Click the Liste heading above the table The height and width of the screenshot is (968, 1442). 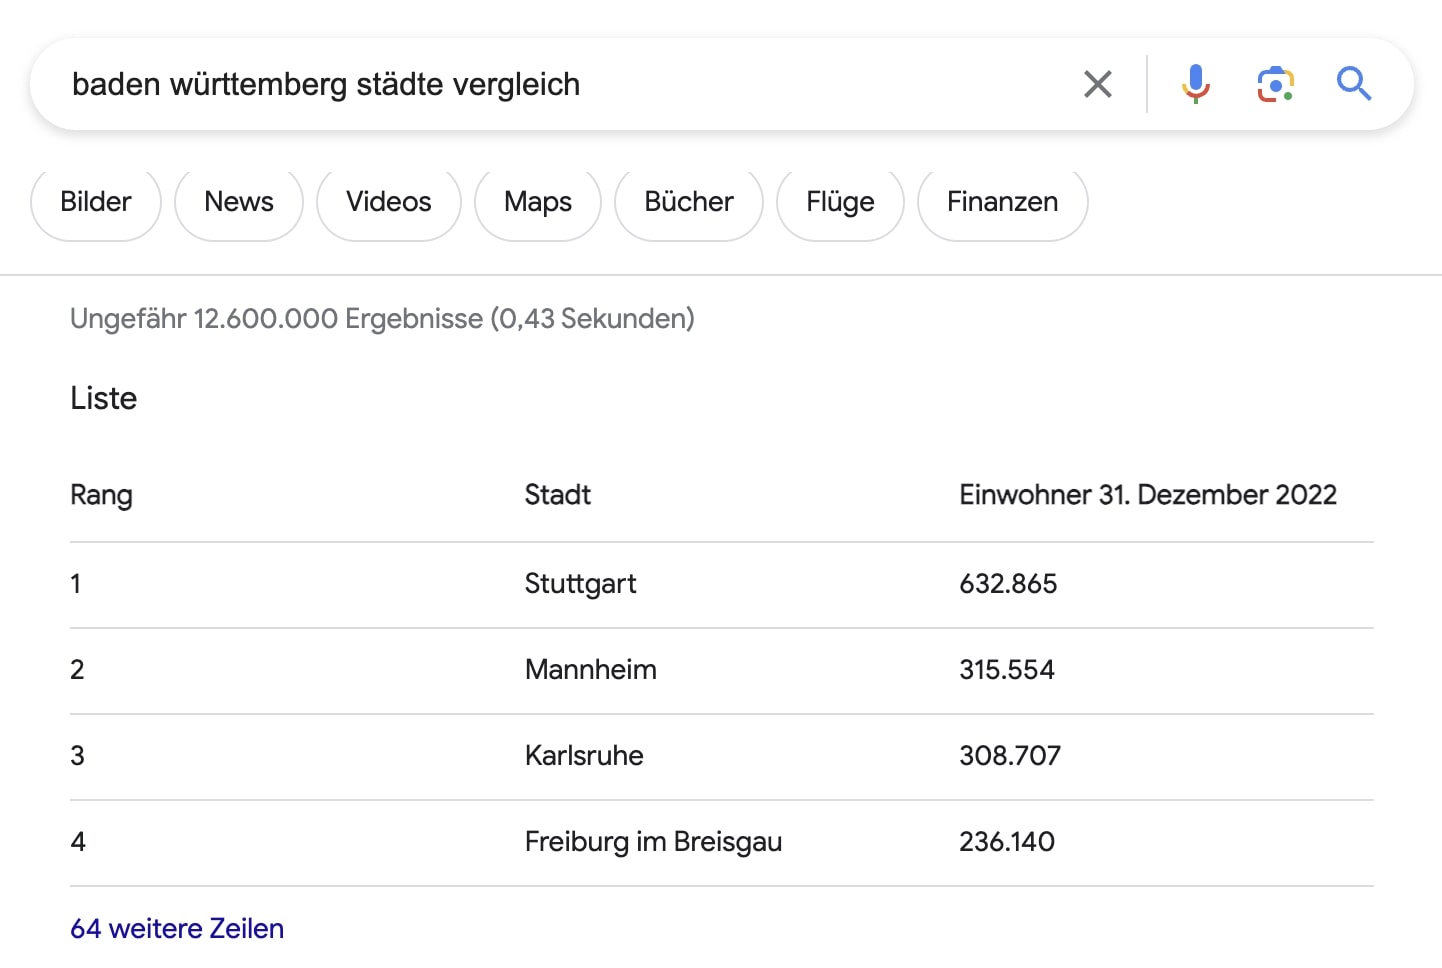[103, 398]
